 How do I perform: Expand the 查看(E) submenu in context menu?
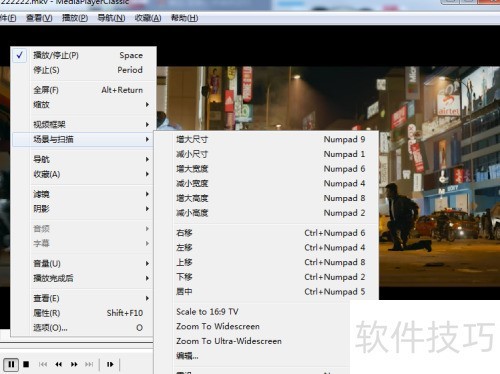click(x=83, y=298)
